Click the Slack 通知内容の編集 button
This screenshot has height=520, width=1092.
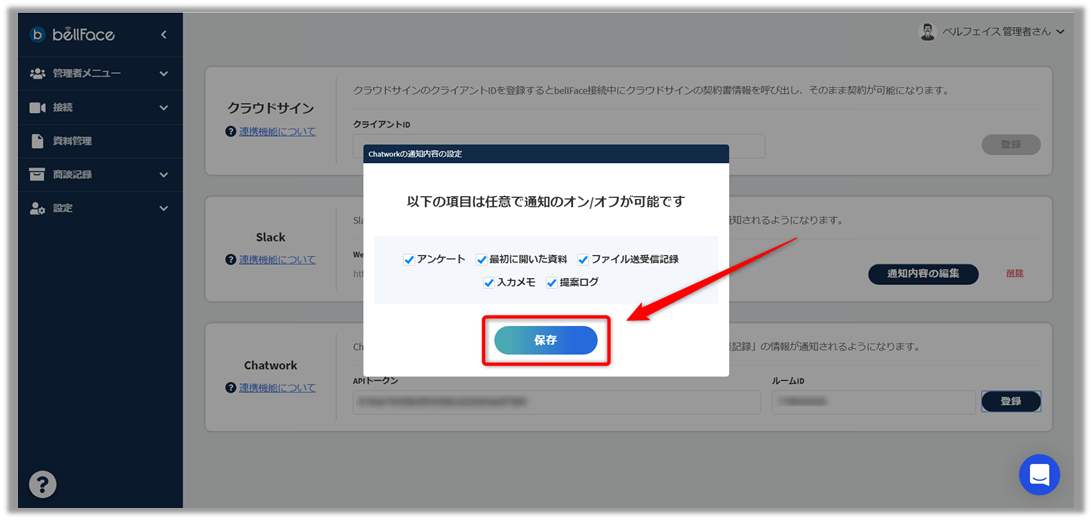[x=923, y=274]
